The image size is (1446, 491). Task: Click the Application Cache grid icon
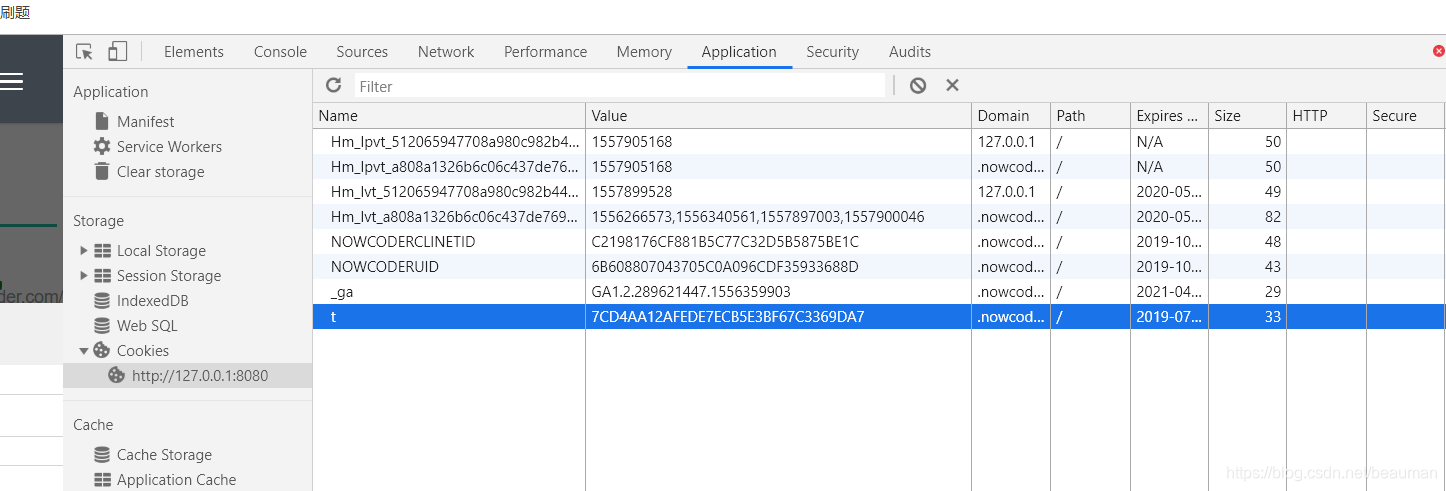click(x=102, y=480)
